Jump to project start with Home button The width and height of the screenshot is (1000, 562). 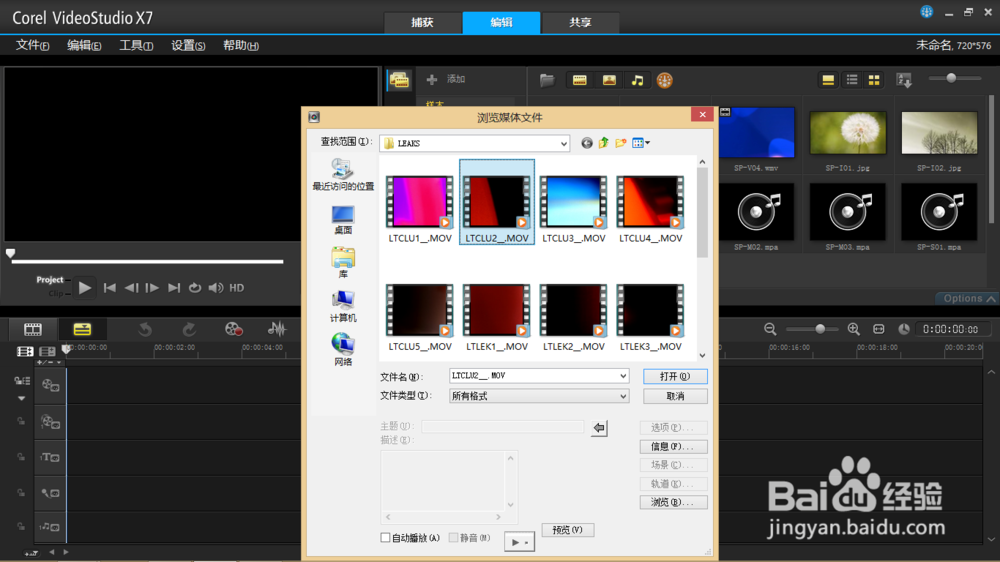tap(110, 288)
